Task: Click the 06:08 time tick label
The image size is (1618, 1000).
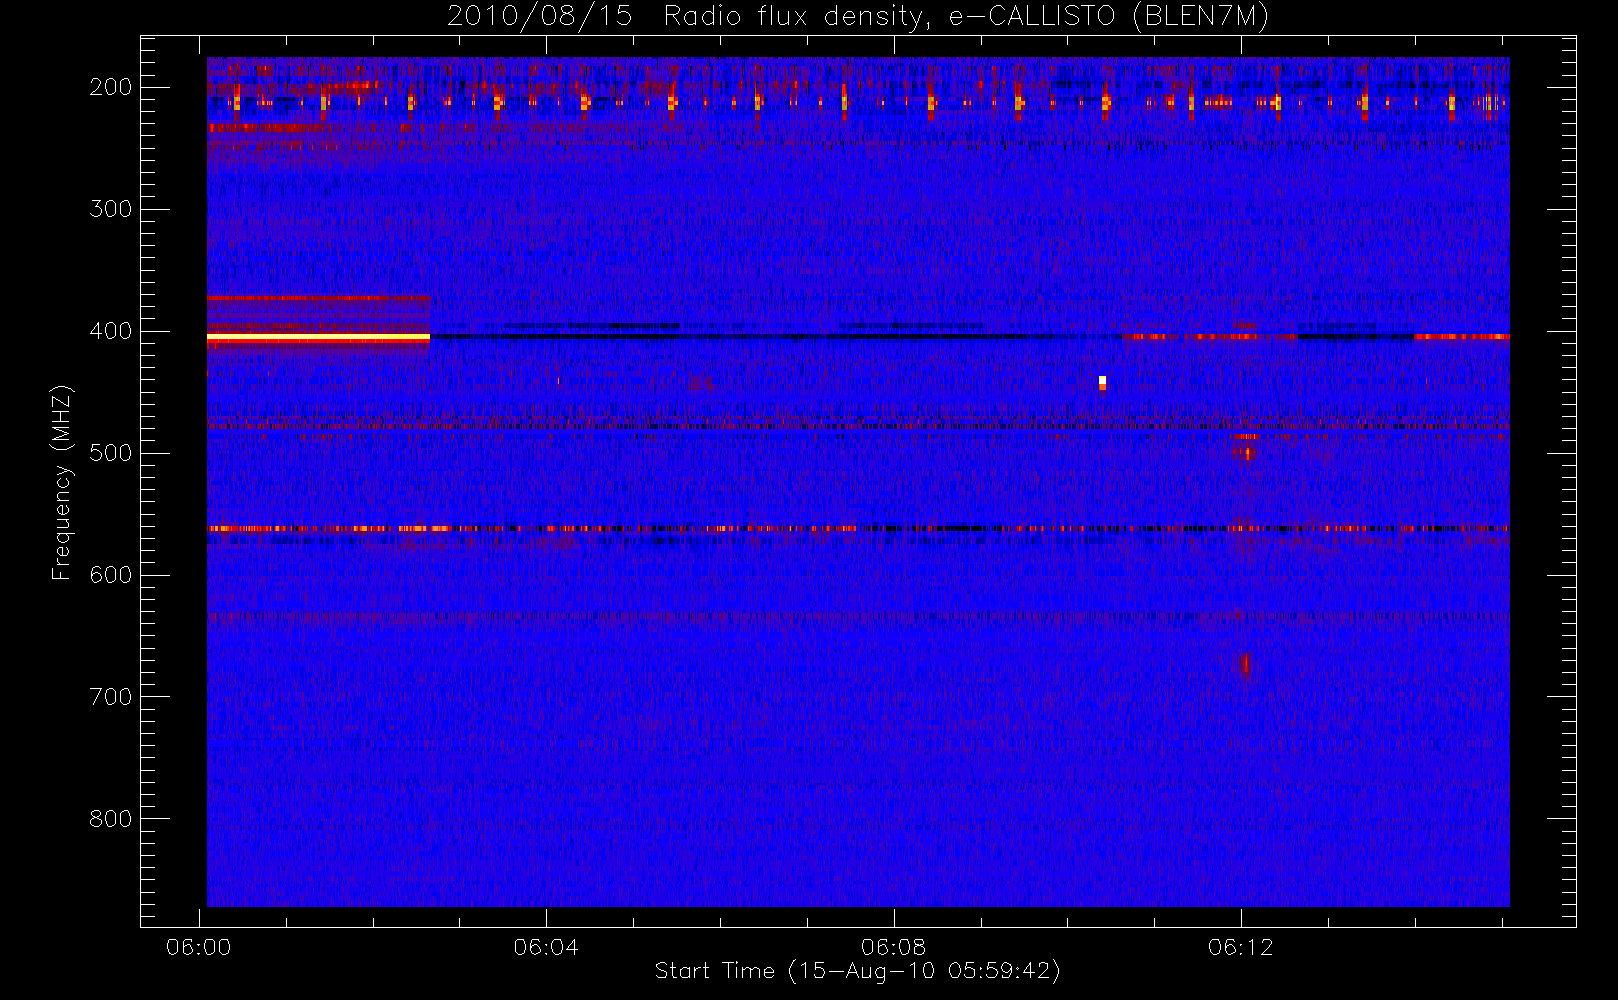Action: click(x=894, y=947)
